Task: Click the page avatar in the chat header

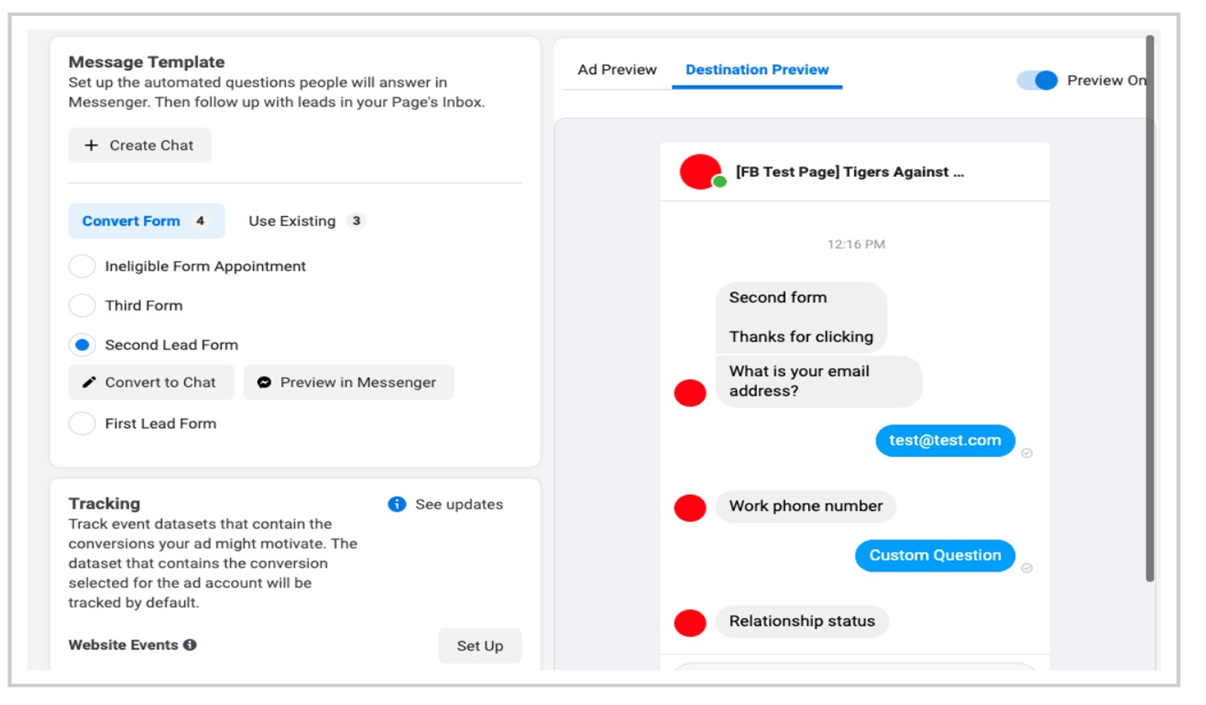Action: [701, 172]
